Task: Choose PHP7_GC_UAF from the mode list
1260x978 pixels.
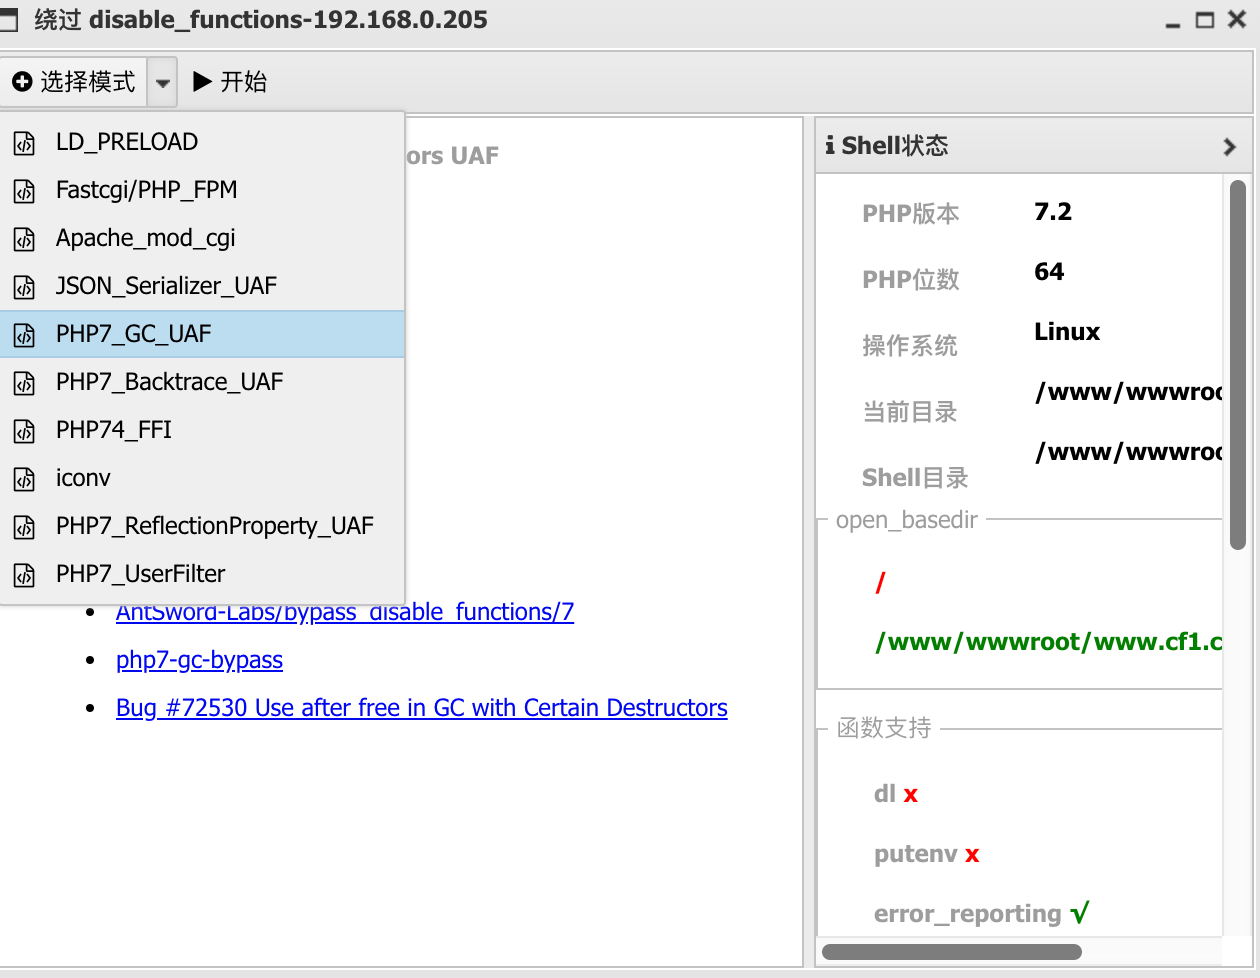Action: click(133, 334)
